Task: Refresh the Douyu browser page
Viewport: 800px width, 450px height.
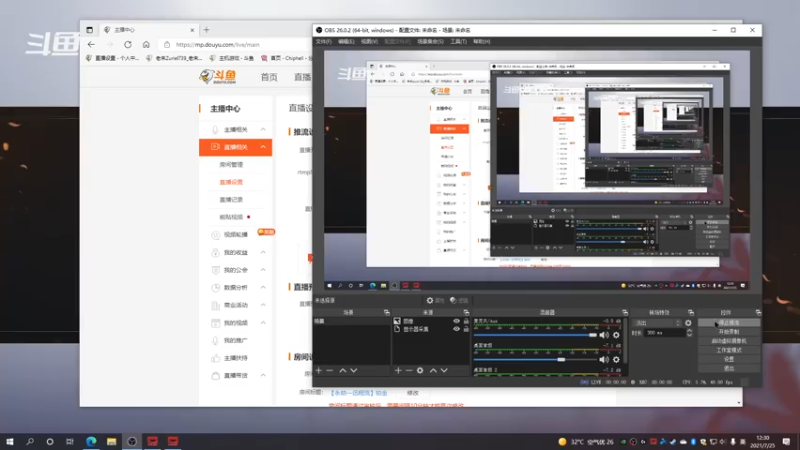Action: tap(128, 44)
